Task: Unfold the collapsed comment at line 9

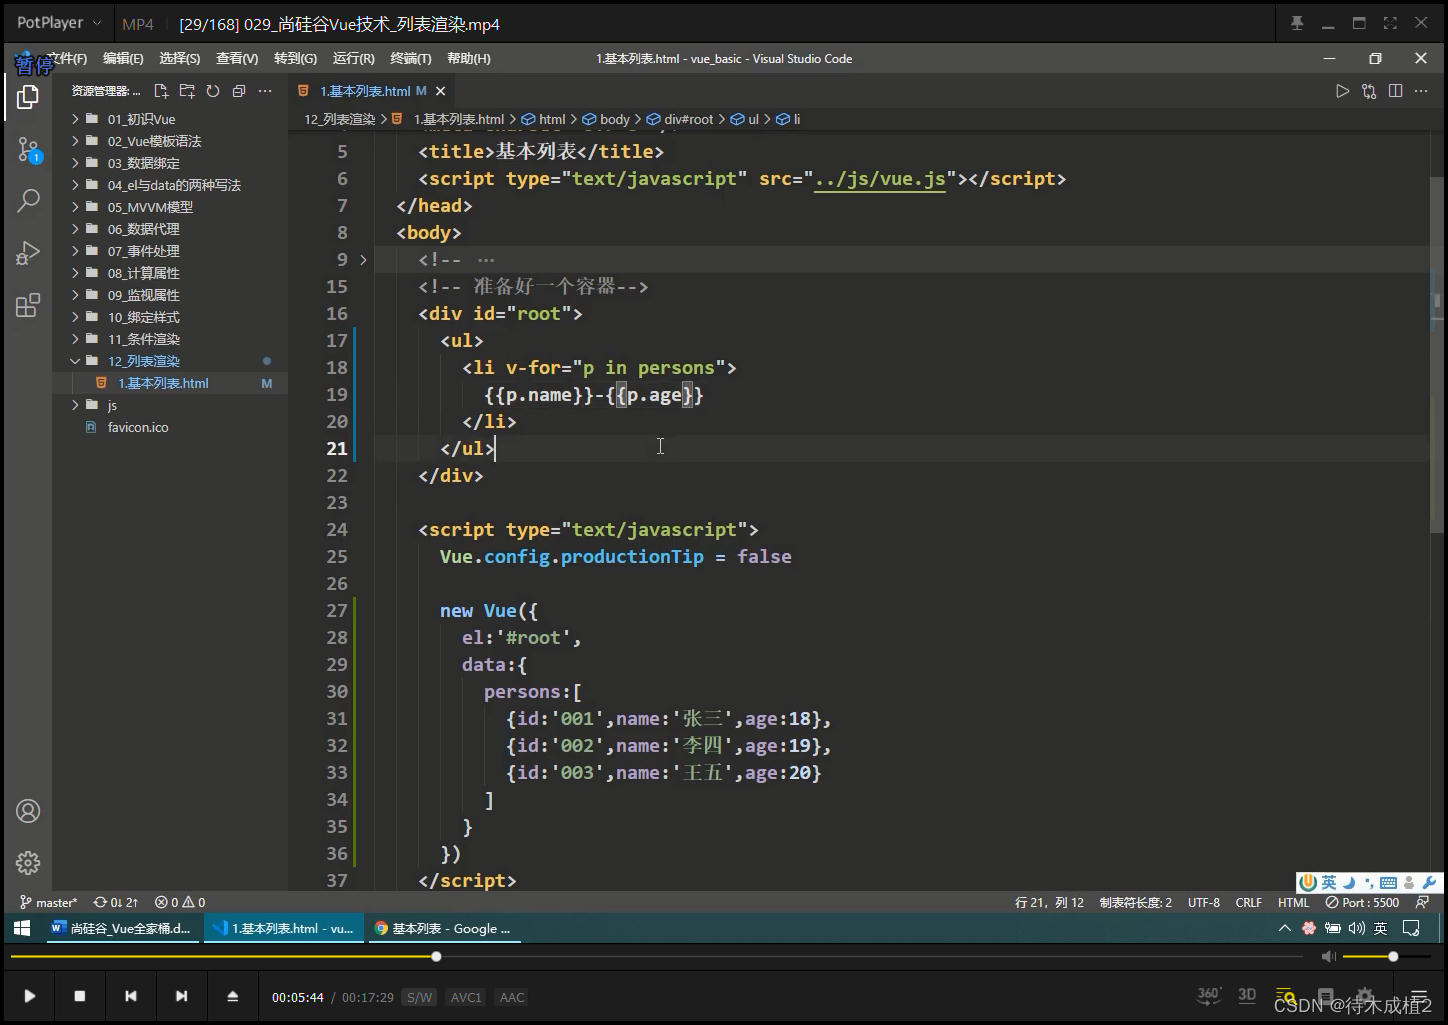Action: click(x=363, y=260)
